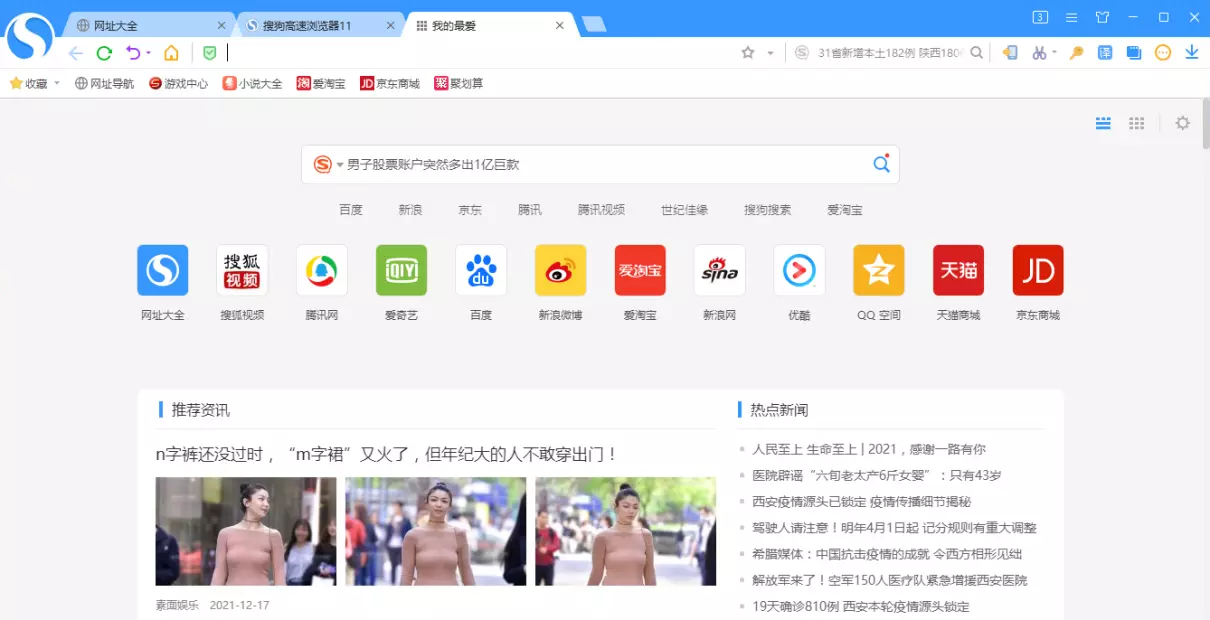Open a new tab with the tab strip button

[x=593, y=25]
